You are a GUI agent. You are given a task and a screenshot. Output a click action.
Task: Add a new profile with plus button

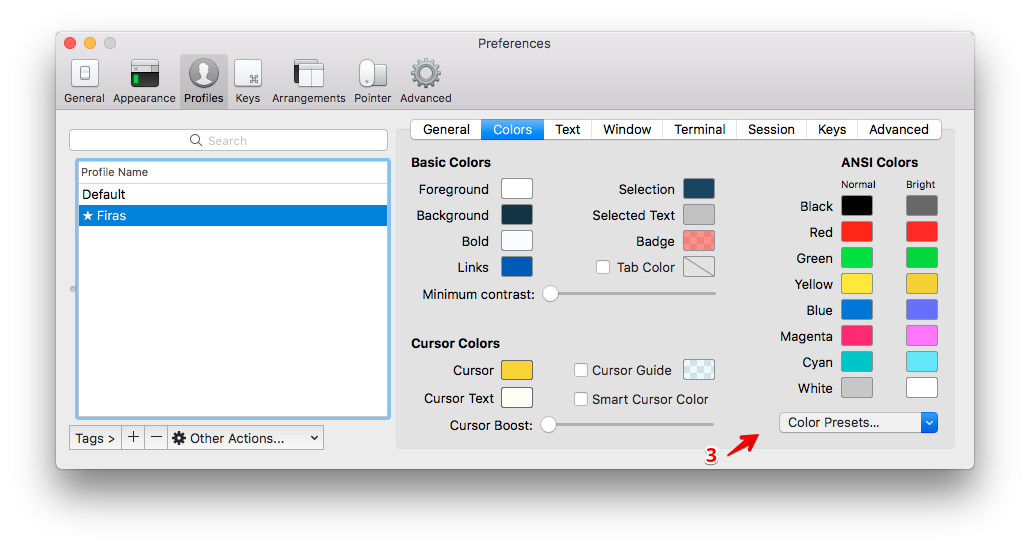[x=133, y=437]
